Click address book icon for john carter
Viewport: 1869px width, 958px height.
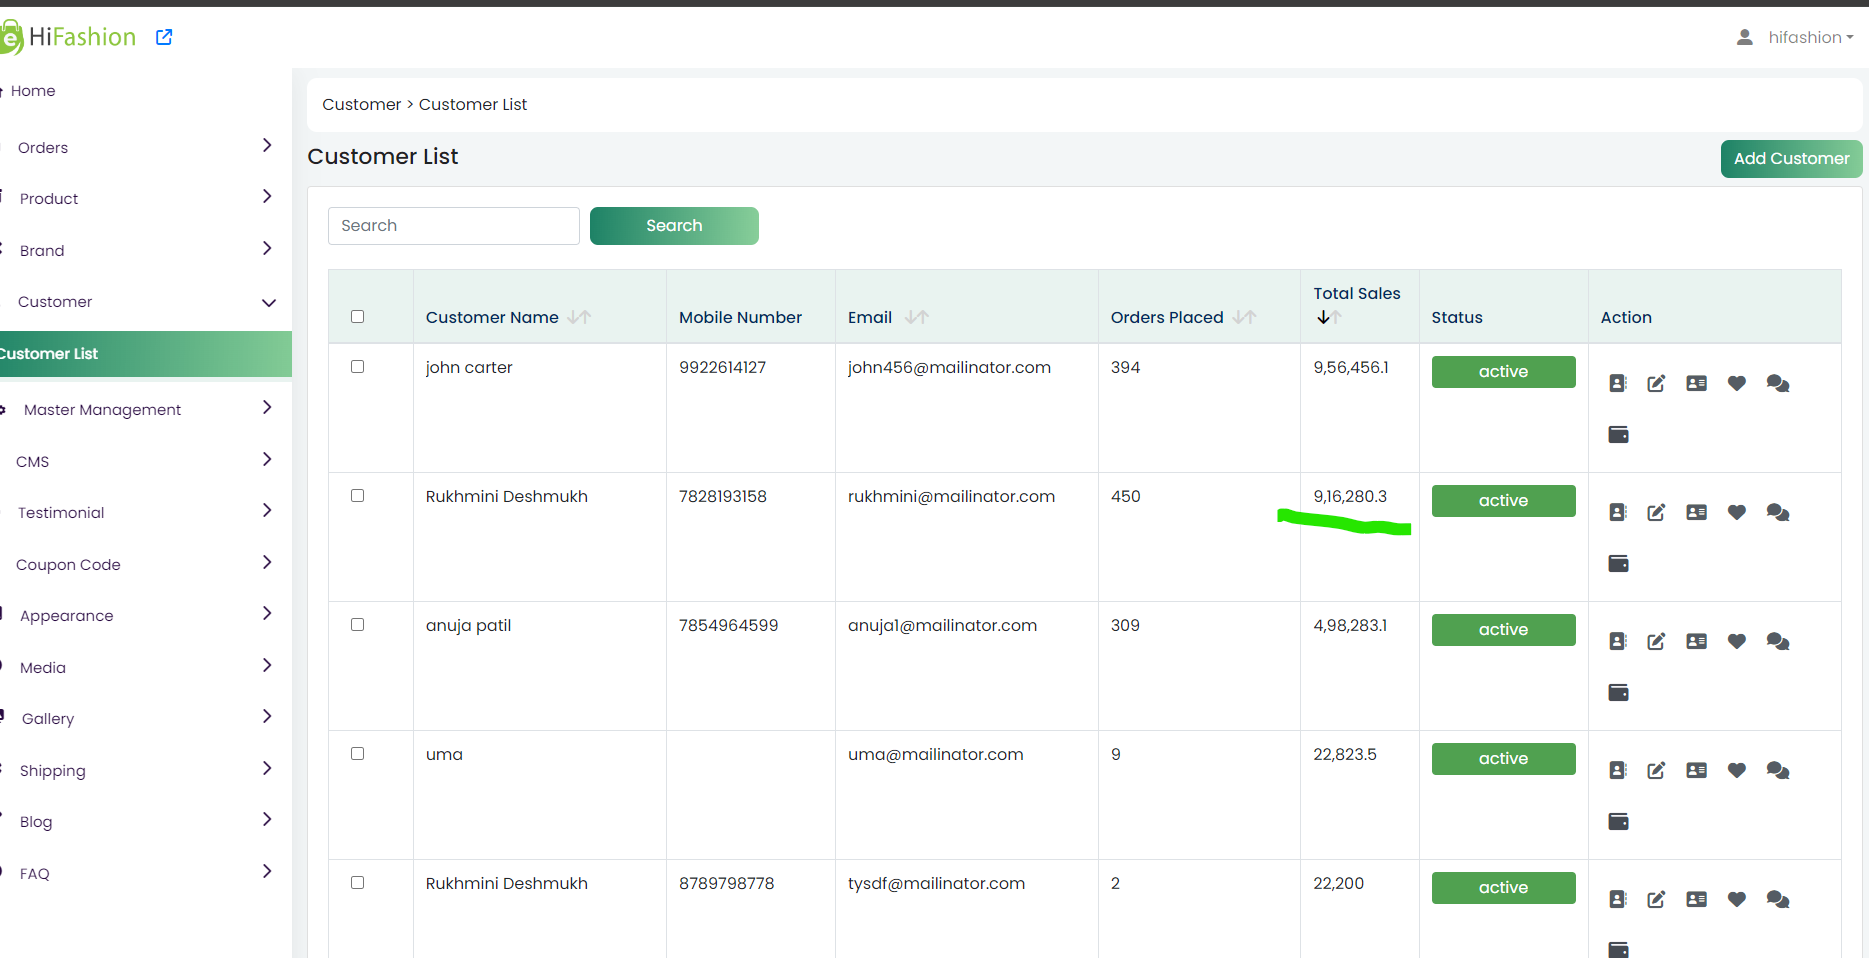pos(1618,383)
